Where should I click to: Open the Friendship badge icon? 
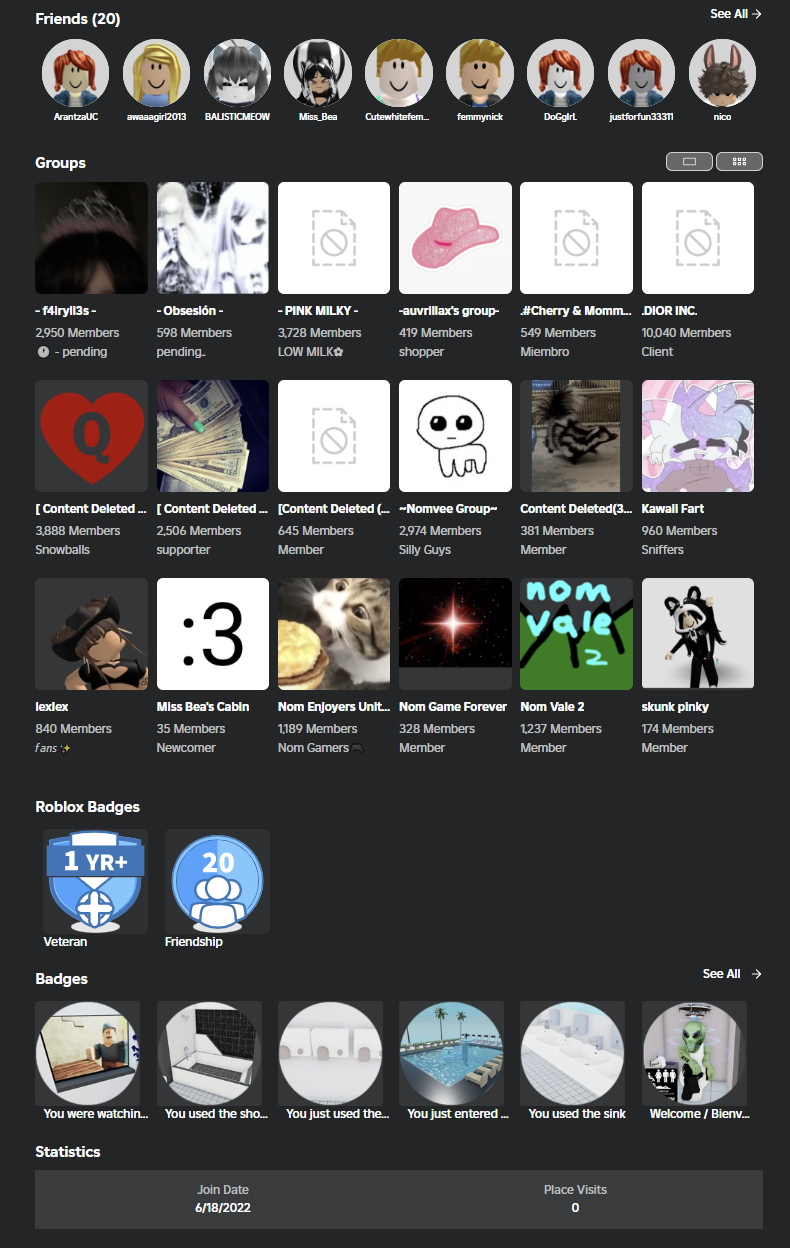[x=217, y=880]
